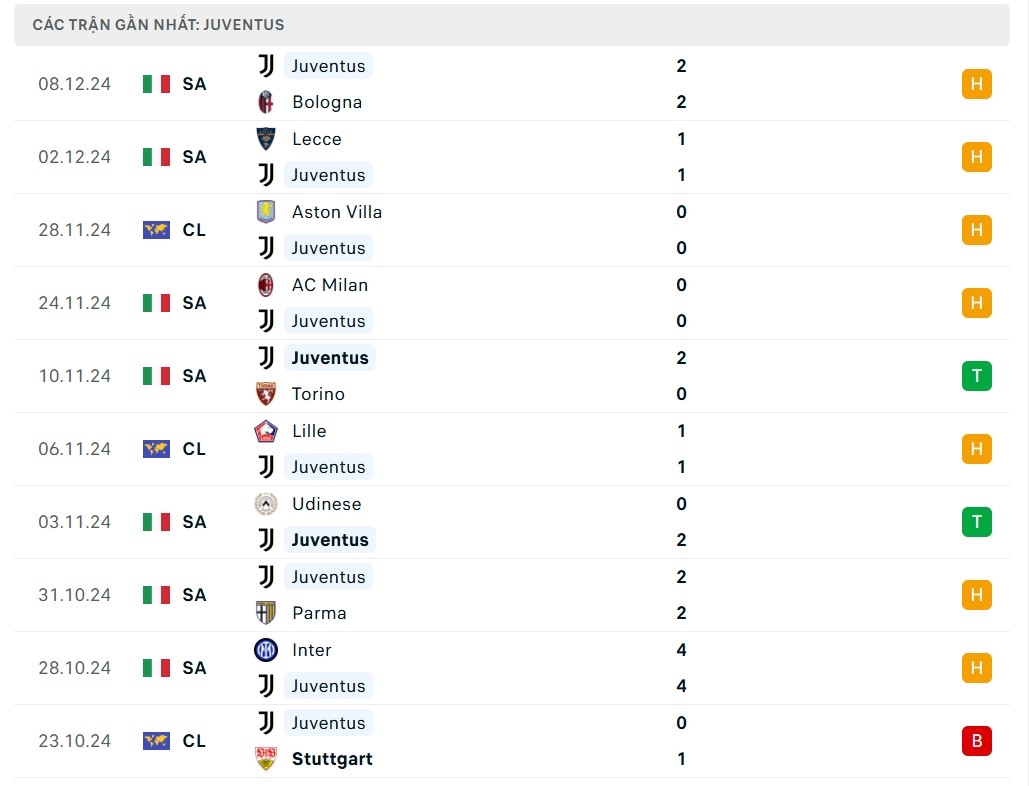Click the AC Milan club logo
The image size is (1029, 786).
[x=266, y=285]
